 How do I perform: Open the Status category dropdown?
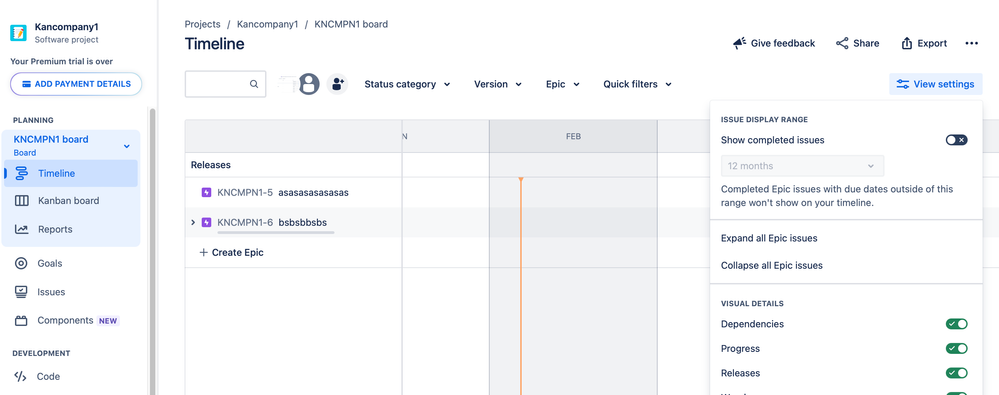(407, 84)
